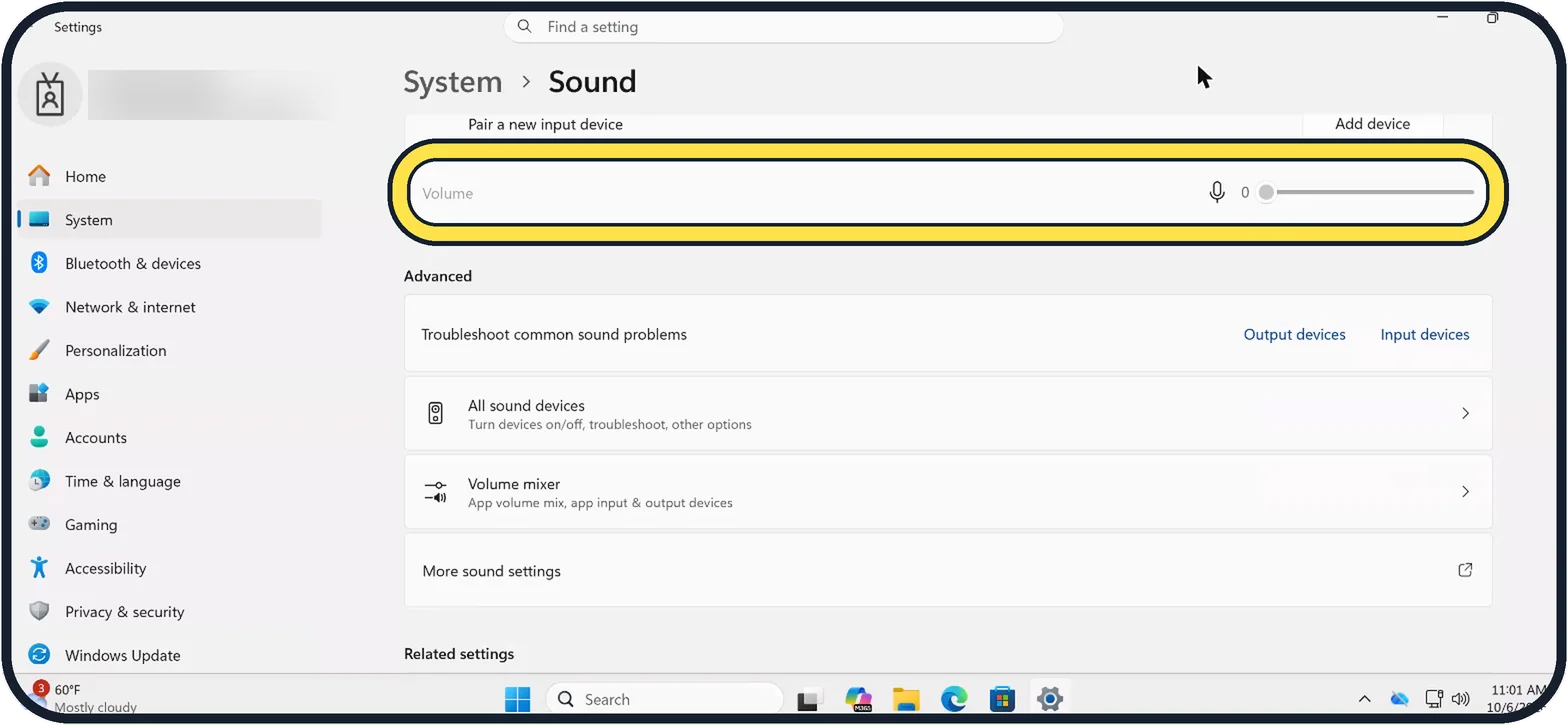Click the Home sidebar icon
Viewport: 1568px width, 725px height.
pos(39,176)
